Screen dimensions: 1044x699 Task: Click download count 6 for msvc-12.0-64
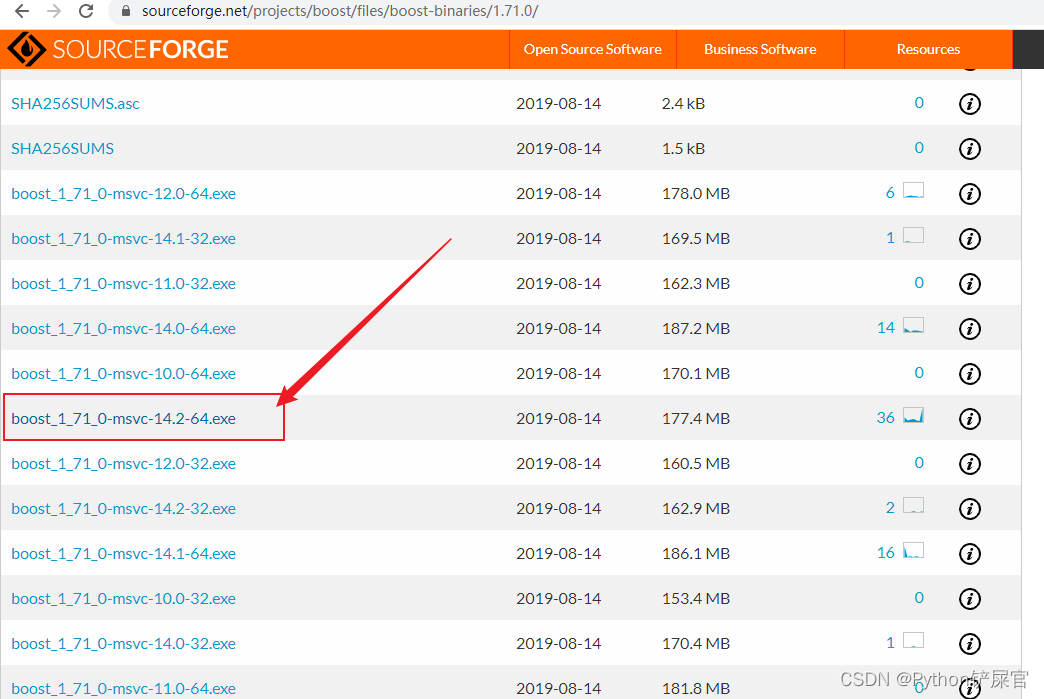[890, 192]
